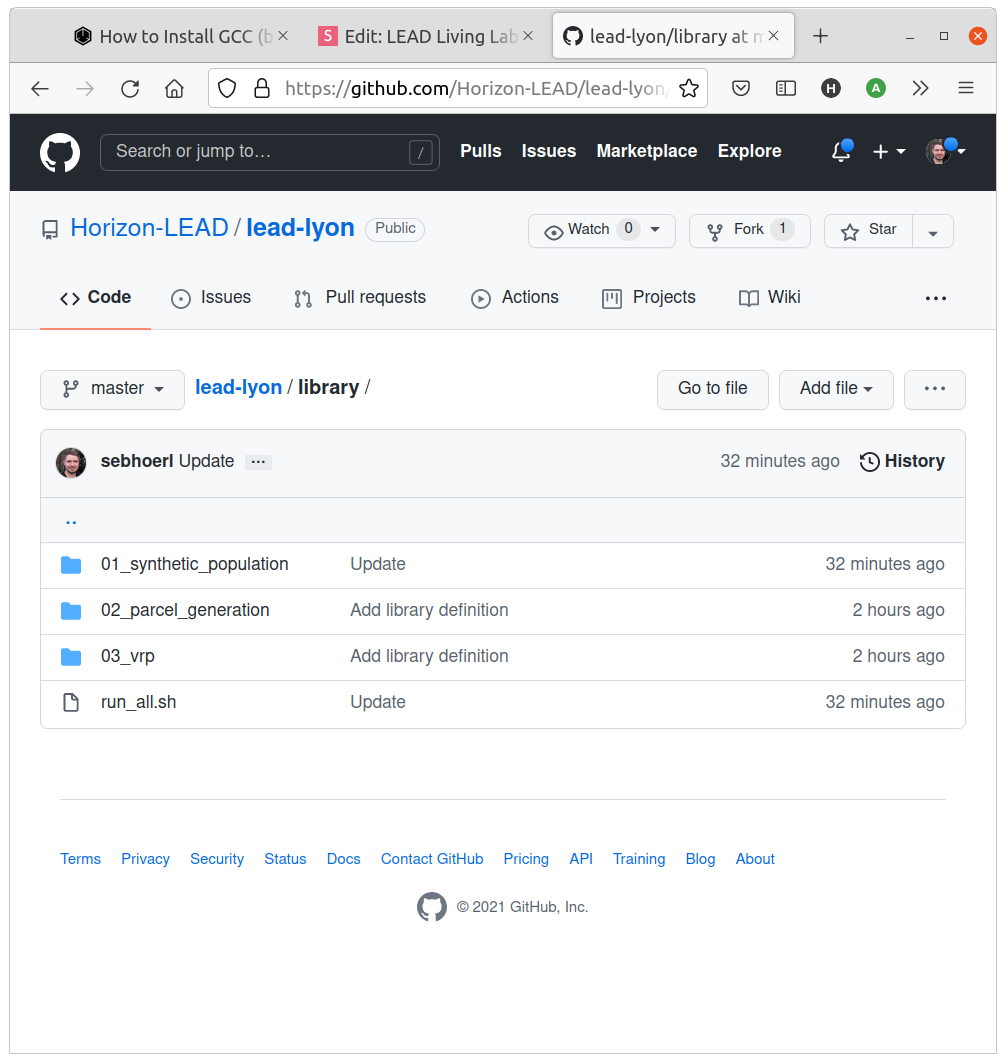
Task: Open Explore in the header
Action: click(749, 151)
